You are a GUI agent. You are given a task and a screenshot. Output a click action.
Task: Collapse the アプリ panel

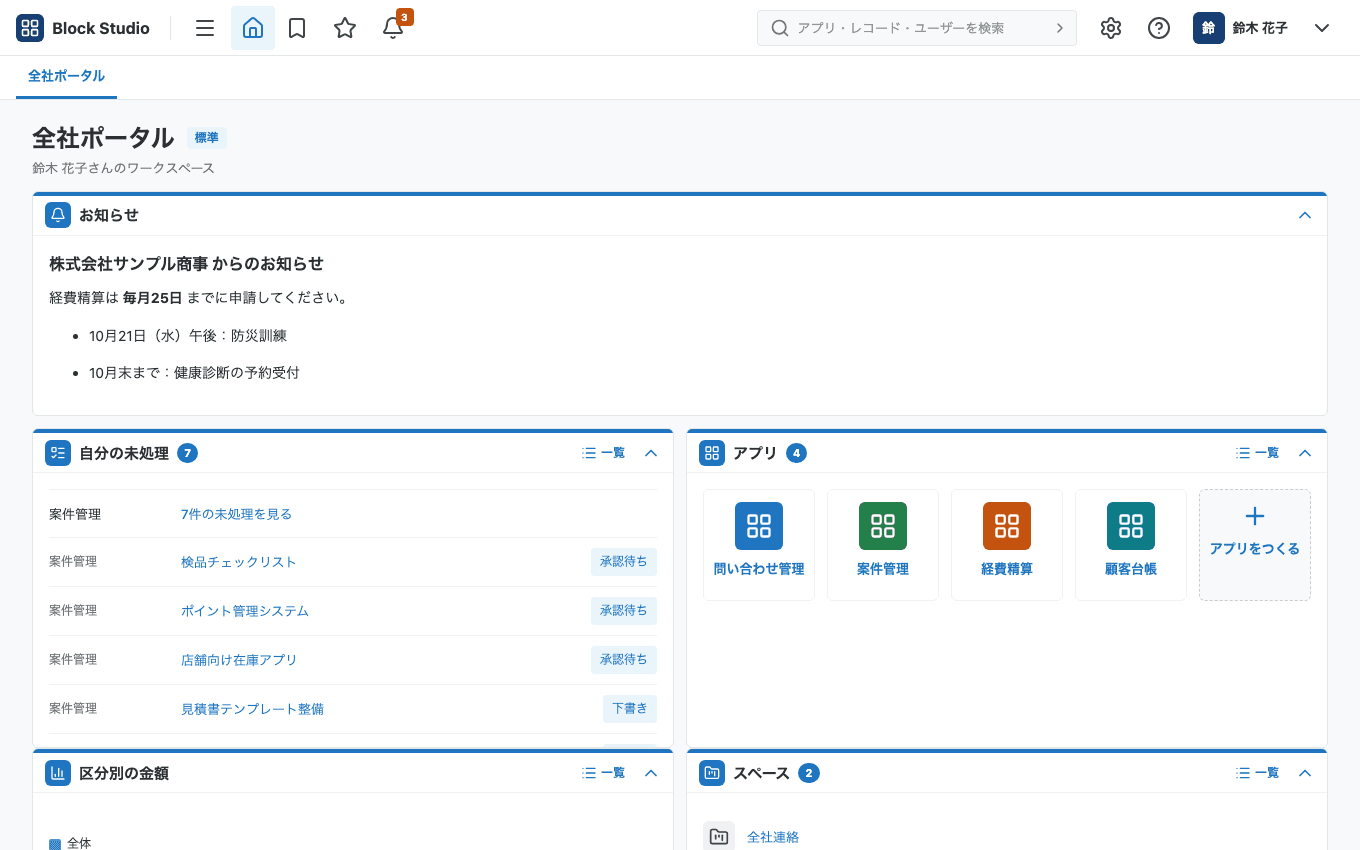pos(1304,453)
